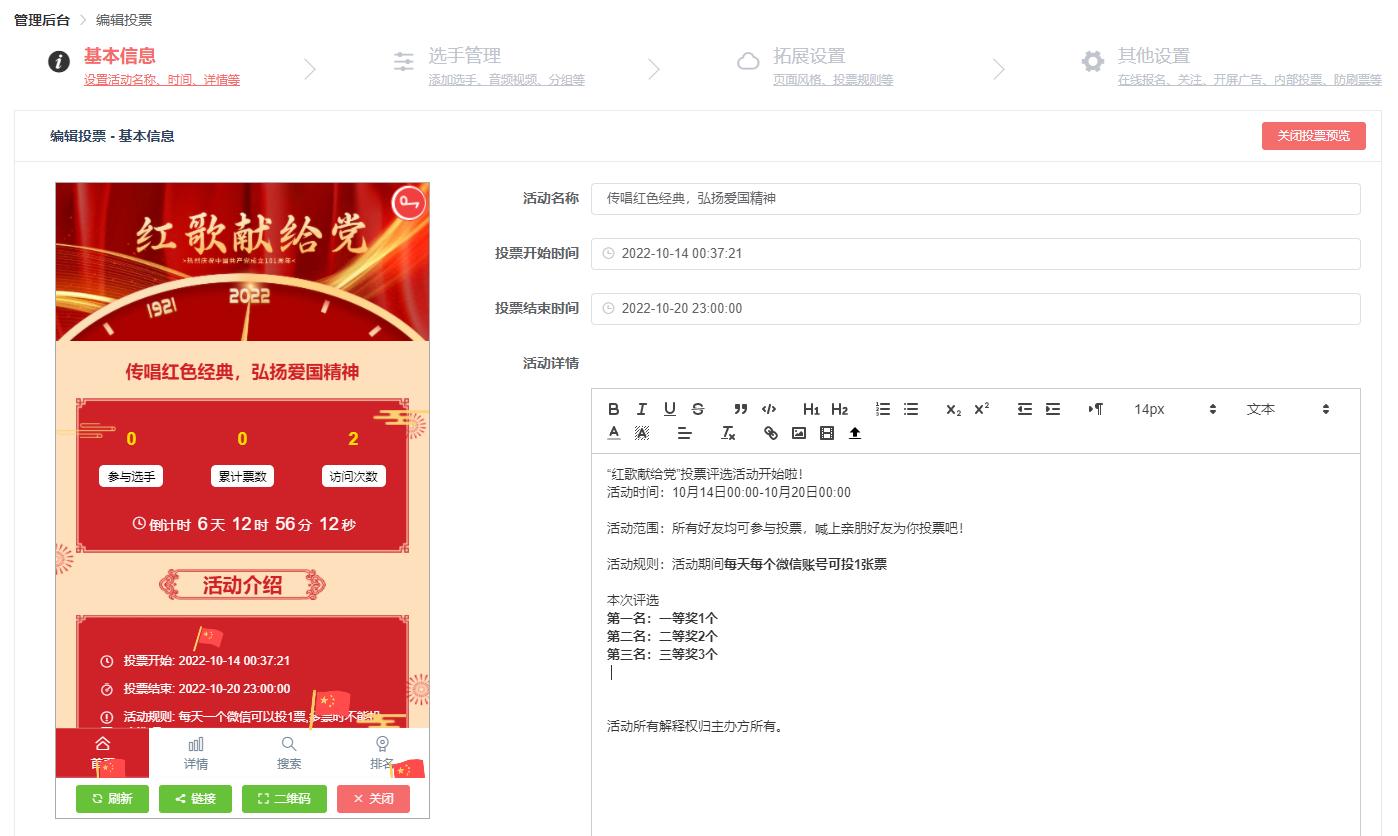Clear formatting with the Tx icon
The image size is (1398, 836).
tap(727, 433)
